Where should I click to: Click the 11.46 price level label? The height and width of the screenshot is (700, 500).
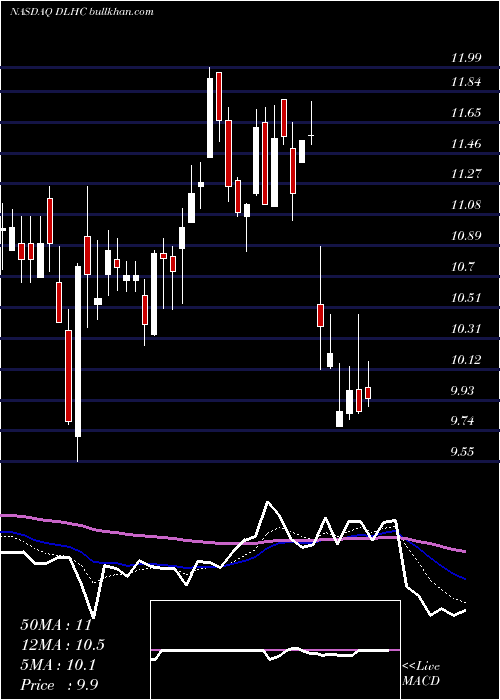tap(466, 144)
